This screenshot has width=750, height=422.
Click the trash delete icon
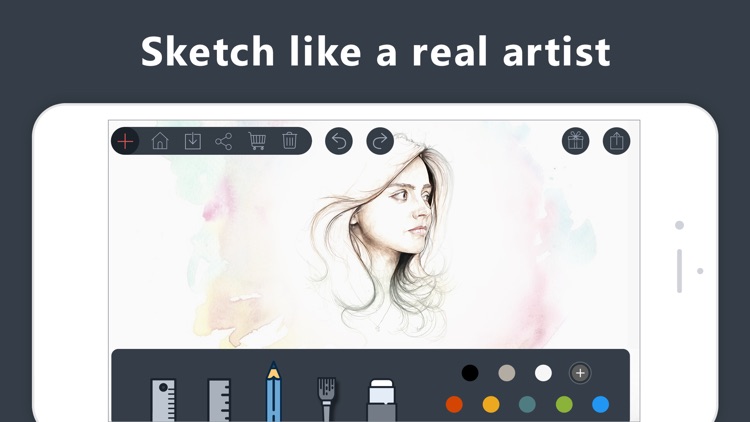coord(289,141)
